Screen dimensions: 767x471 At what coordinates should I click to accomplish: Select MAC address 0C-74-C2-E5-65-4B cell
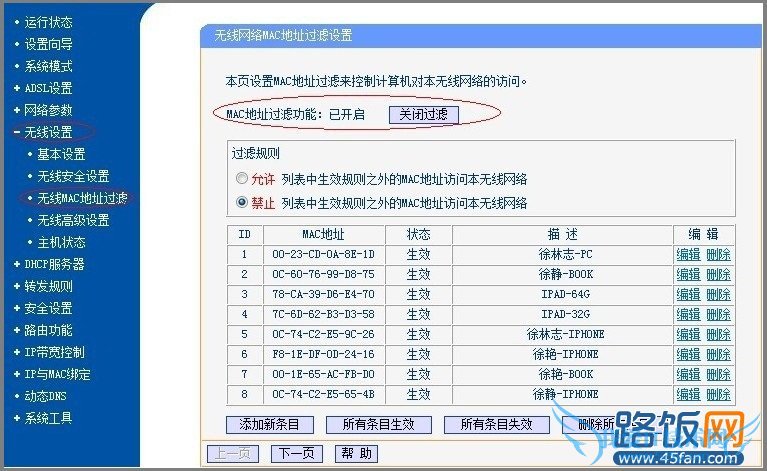(324, 394)
